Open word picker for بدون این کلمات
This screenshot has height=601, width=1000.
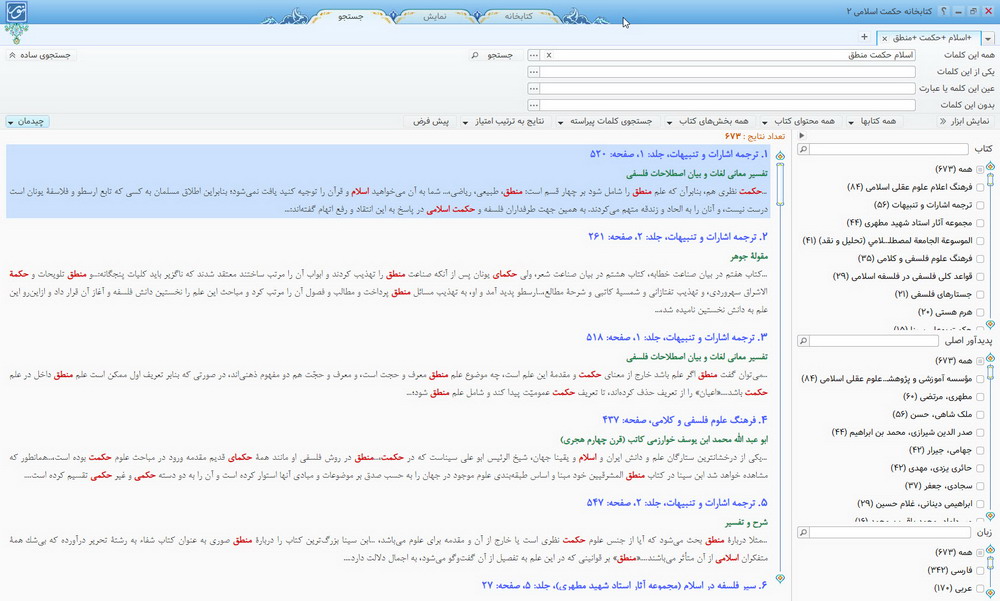(534, 105)
